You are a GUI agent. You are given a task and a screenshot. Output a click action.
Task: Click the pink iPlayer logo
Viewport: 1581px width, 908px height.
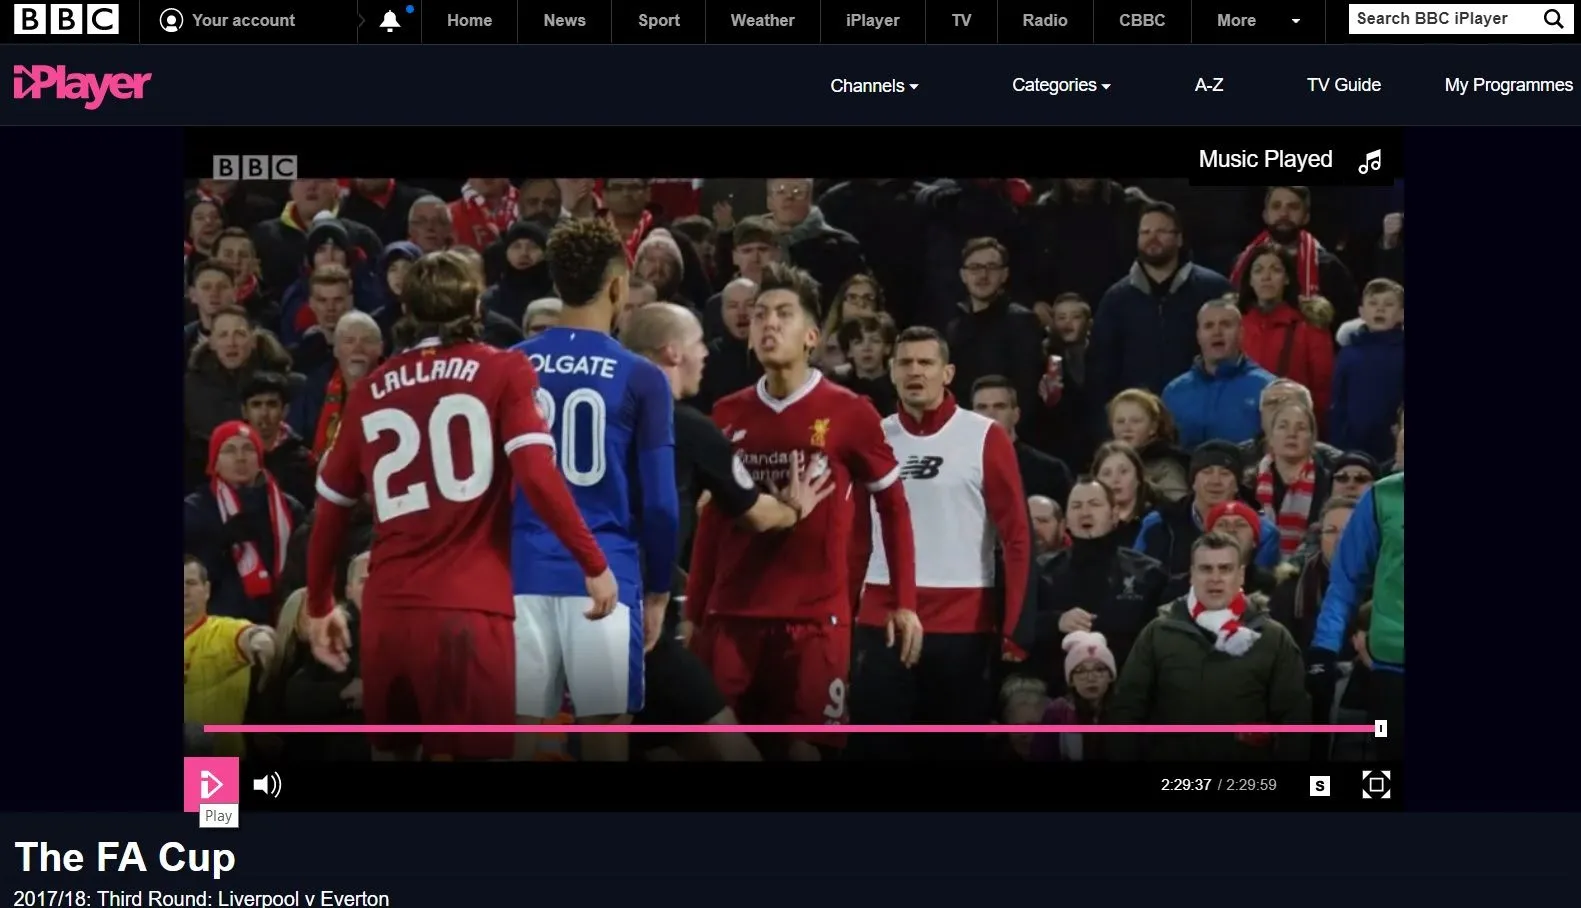[82, 85]
